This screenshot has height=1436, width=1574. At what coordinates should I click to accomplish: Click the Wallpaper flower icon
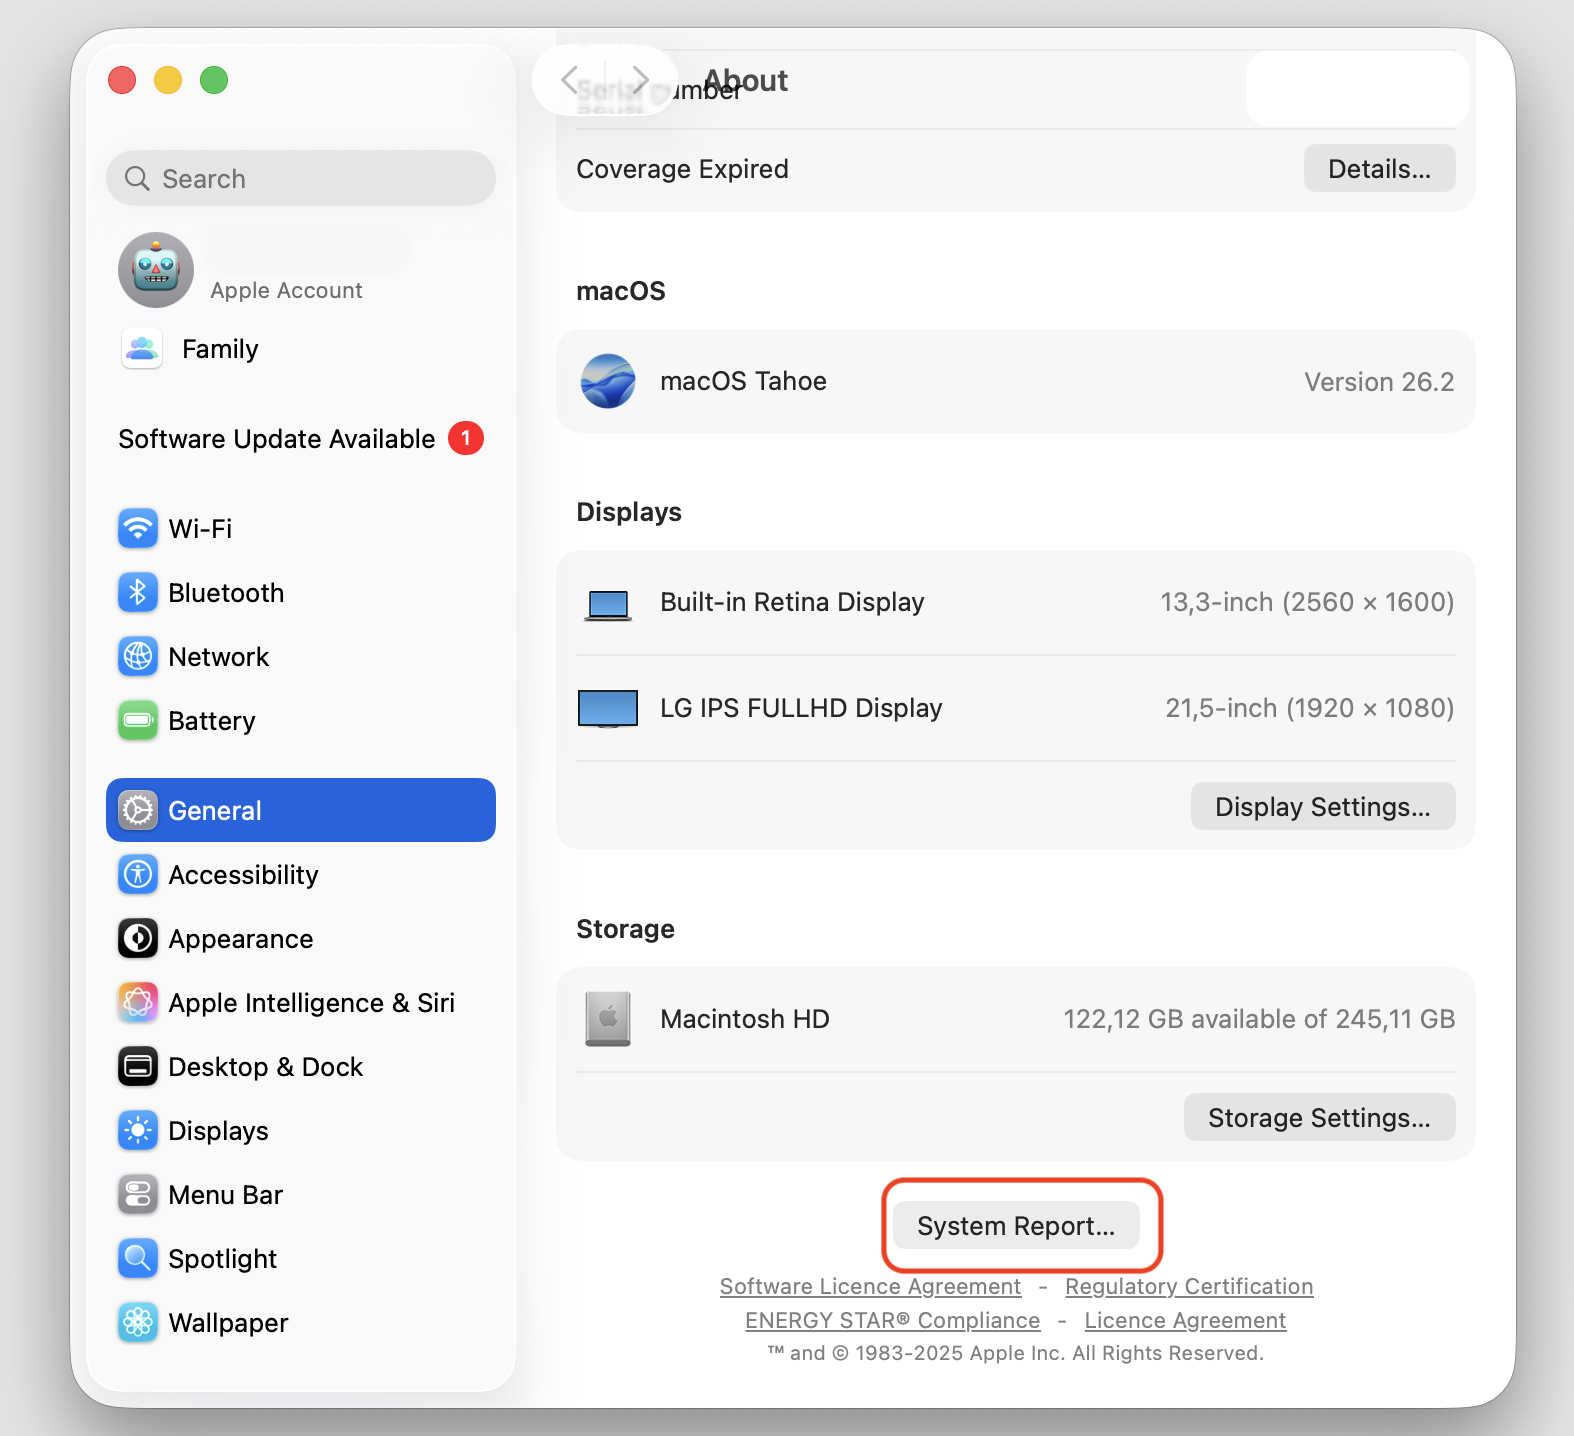pos(138,1322)
